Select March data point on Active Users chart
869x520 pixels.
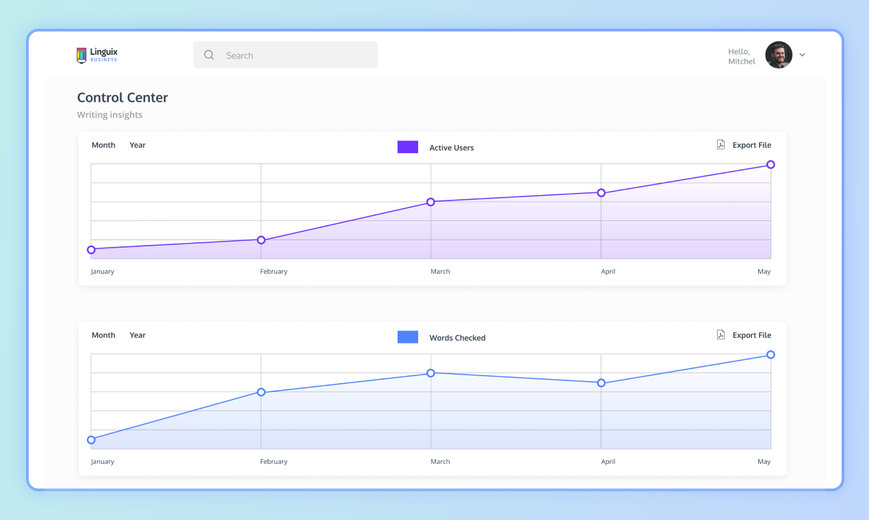point(431,202)
